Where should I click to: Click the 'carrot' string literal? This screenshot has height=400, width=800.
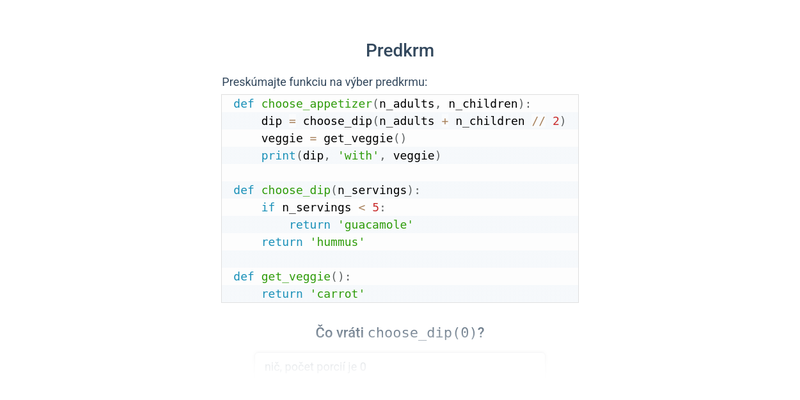(x=337, y=294)
